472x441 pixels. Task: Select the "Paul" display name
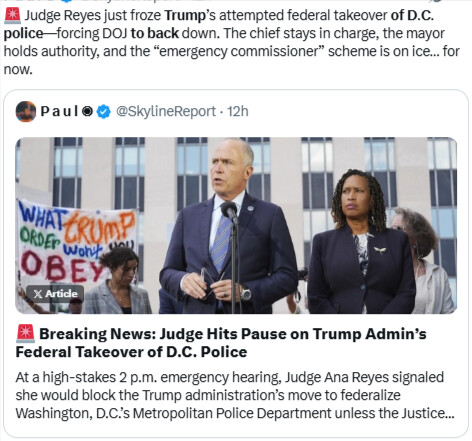59,111
